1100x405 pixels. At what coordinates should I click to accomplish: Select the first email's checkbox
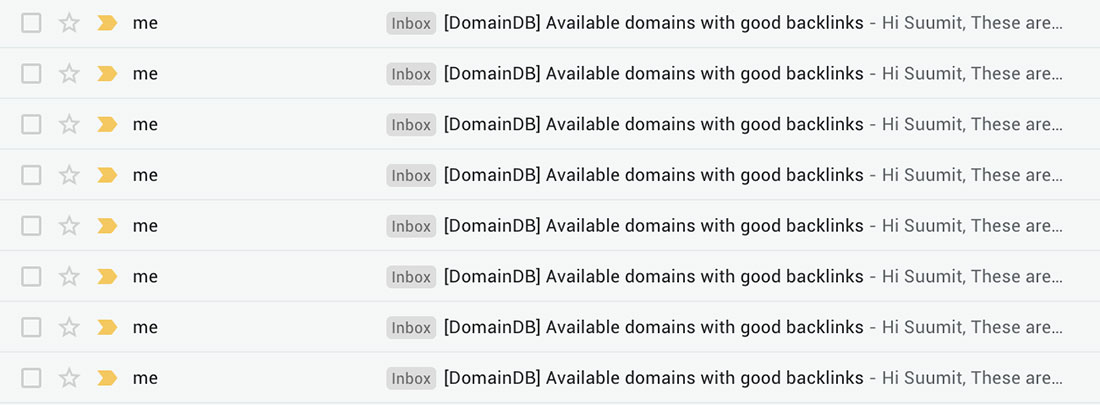[31, 23]
